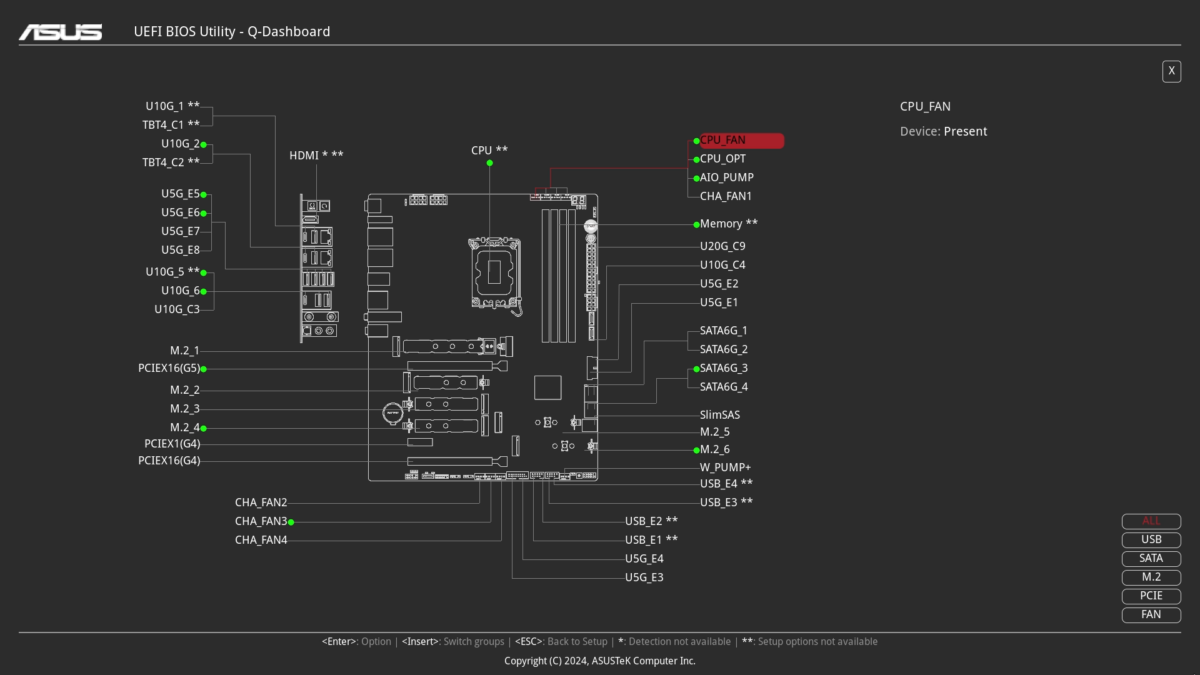Switch to the SATA group filter
This screenshot has width=1200, height=675.
[x=1151, y=558]
